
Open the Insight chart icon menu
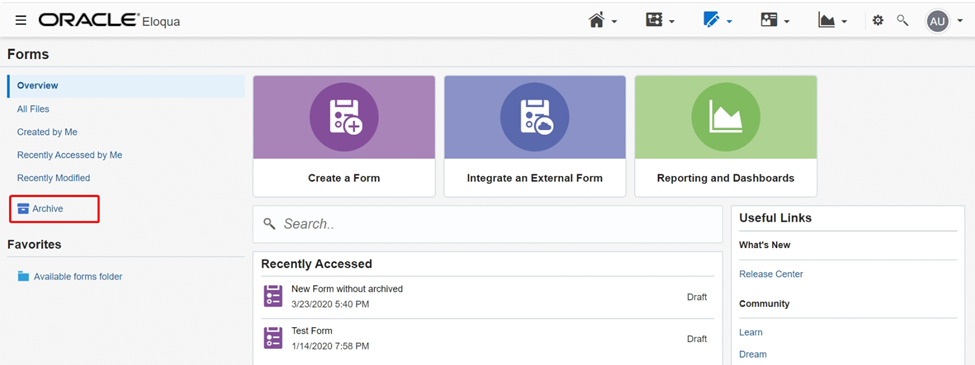[x=826, y=21]
